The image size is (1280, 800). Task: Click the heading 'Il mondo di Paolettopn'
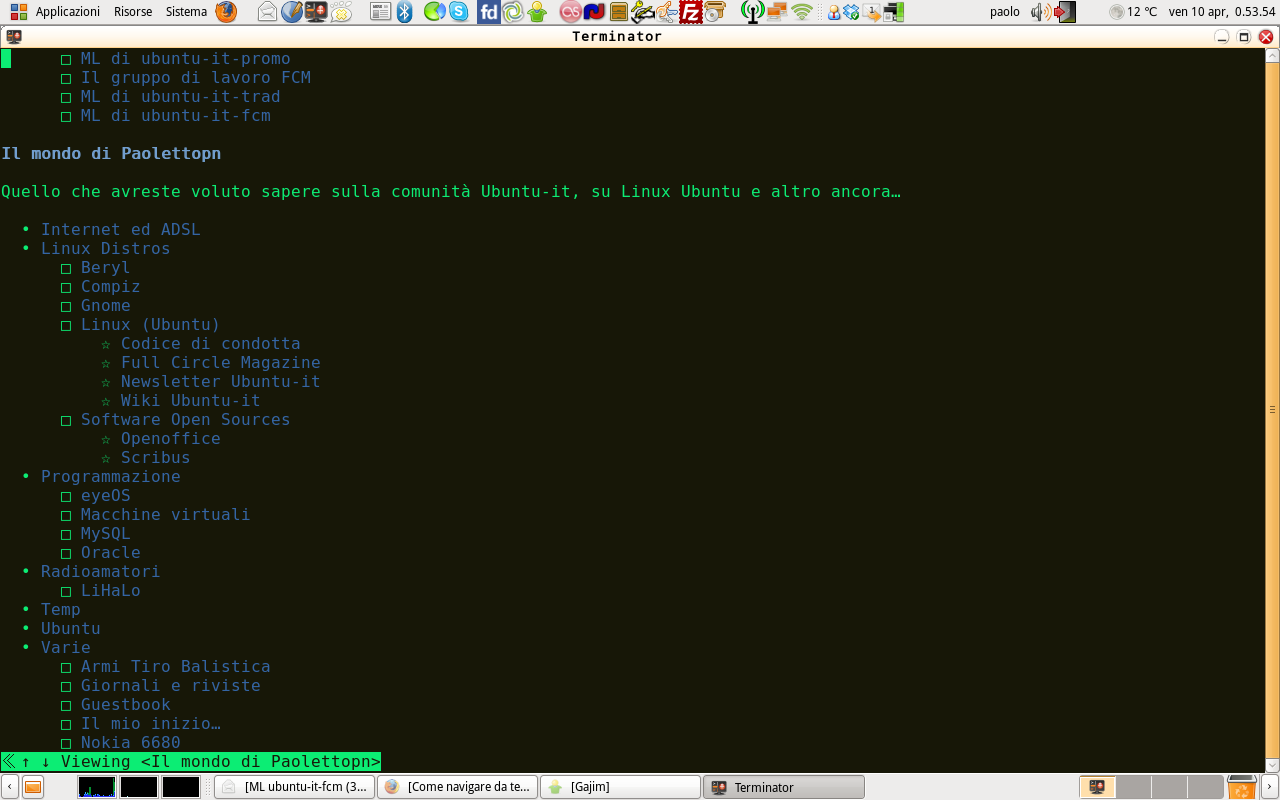click(x=111, y=154)
